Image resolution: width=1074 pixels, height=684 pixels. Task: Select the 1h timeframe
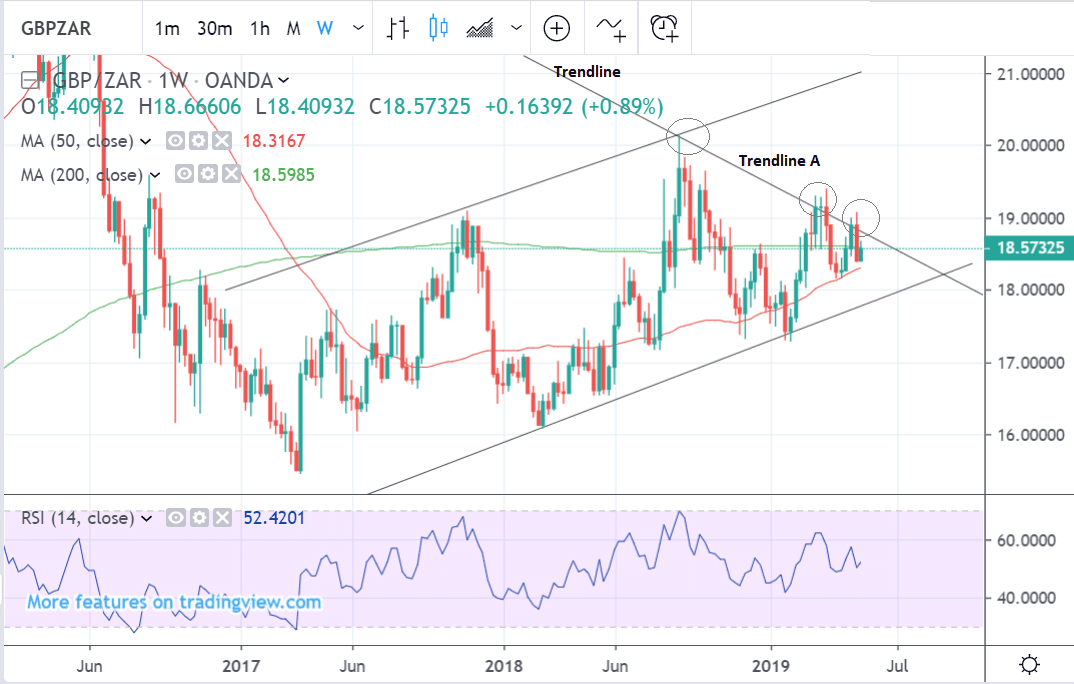260,28
